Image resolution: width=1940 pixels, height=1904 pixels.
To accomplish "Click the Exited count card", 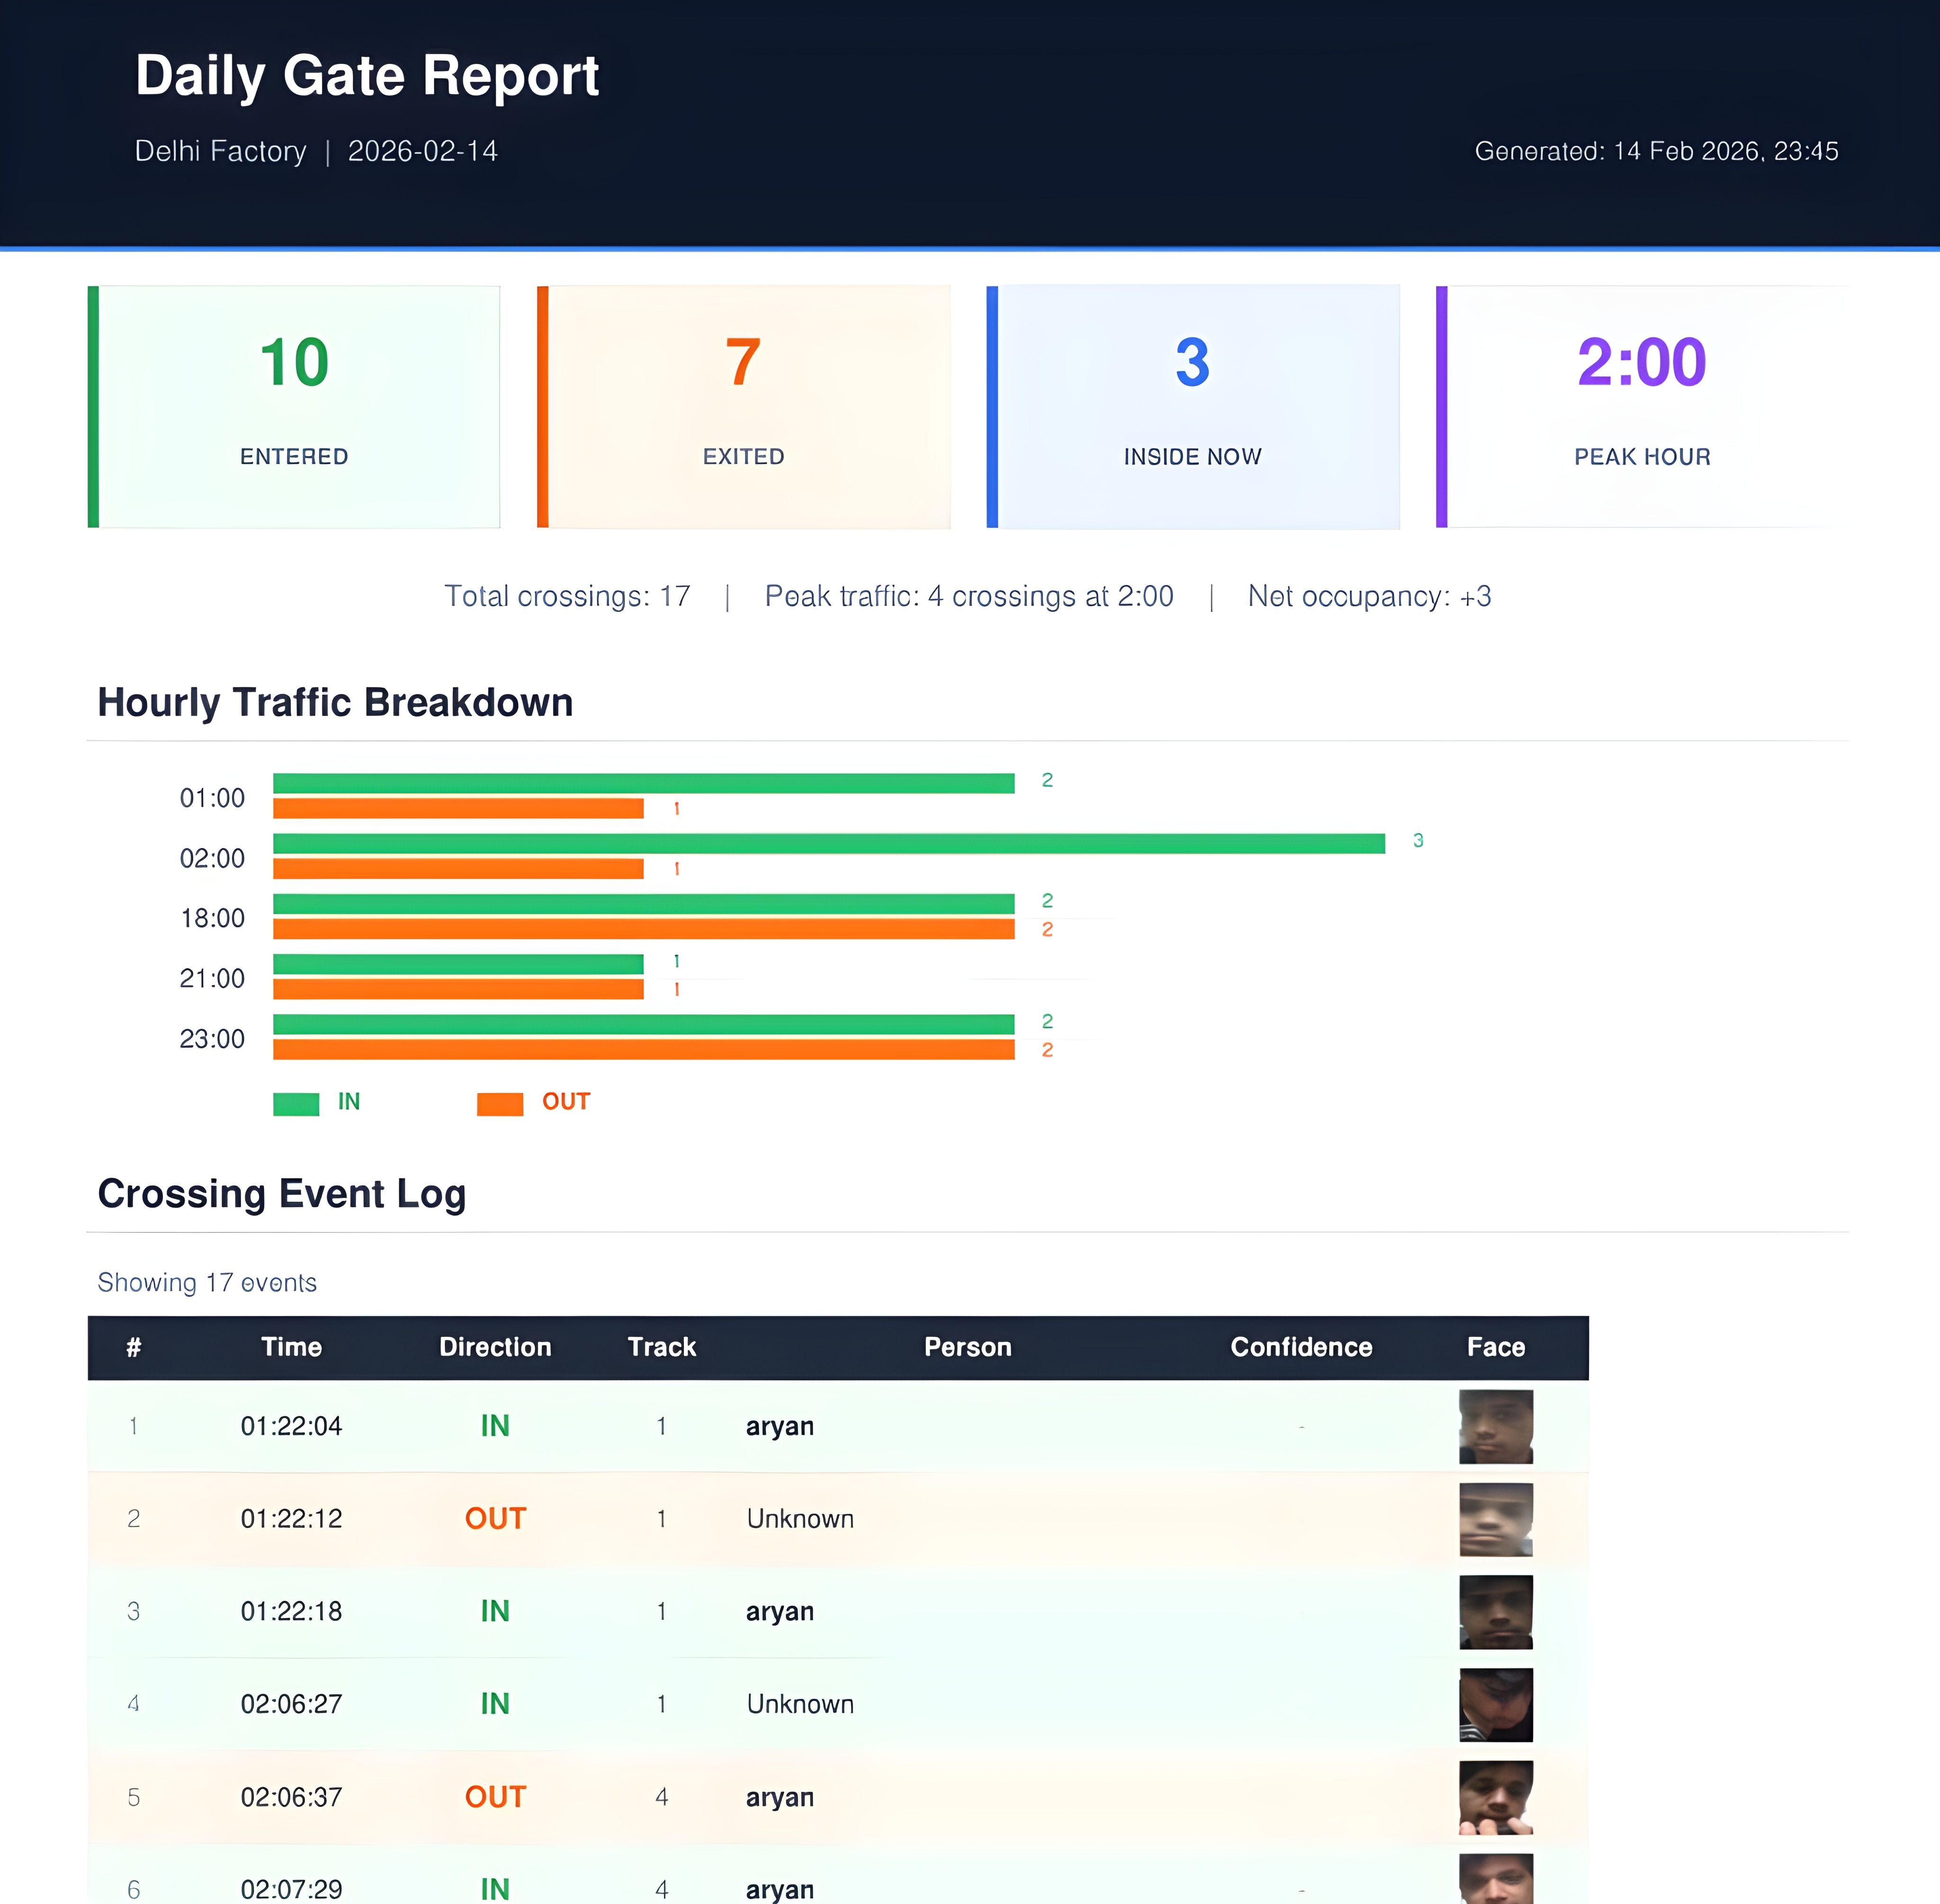I will tap(743, 407).
